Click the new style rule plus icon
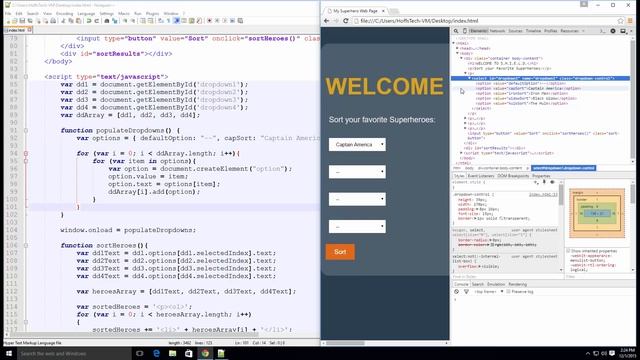This screenshot has height=360, width=640. click(536, 182)
